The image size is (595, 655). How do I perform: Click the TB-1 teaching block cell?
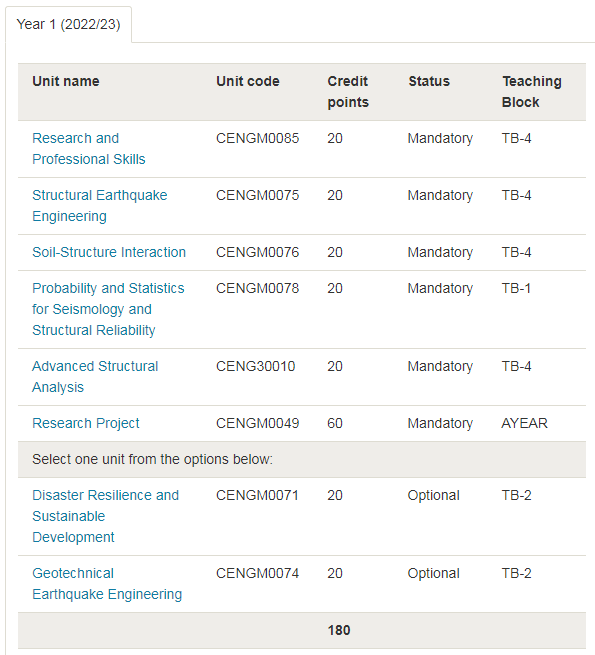516,288
